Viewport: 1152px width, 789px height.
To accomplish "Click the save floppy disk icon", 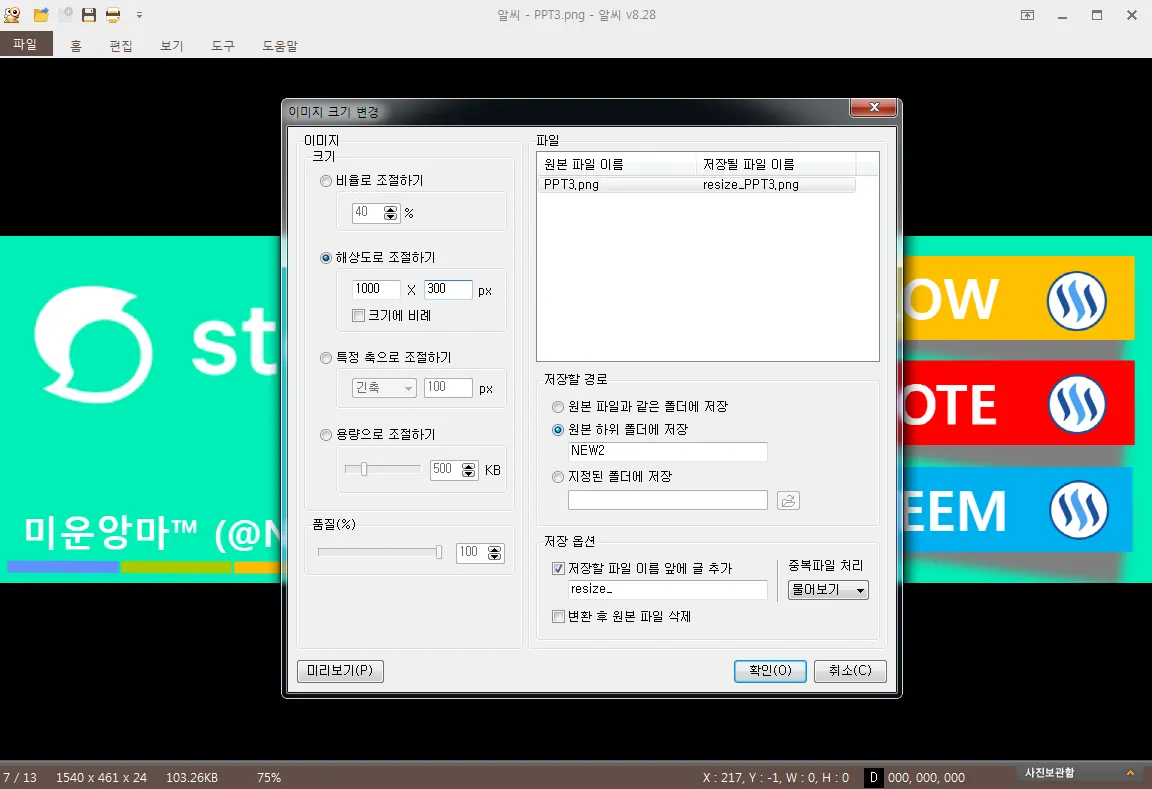I will click(89, 15).
